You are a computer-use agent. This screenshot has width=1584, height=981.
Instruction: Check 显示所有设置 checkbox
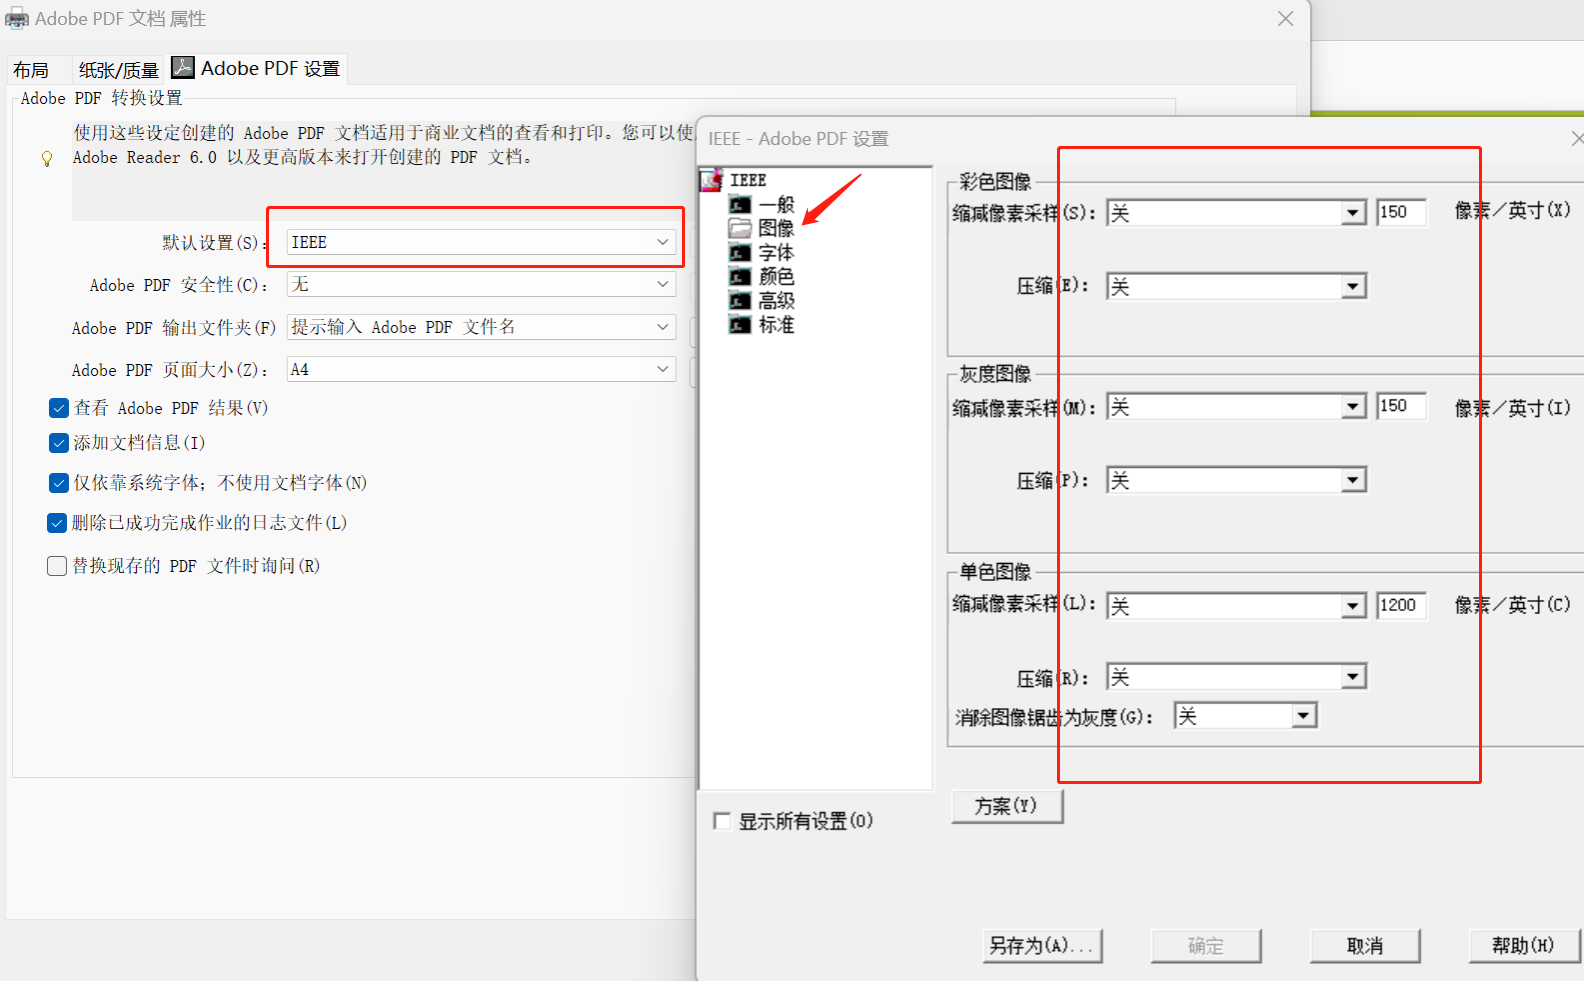click(722, 821)
